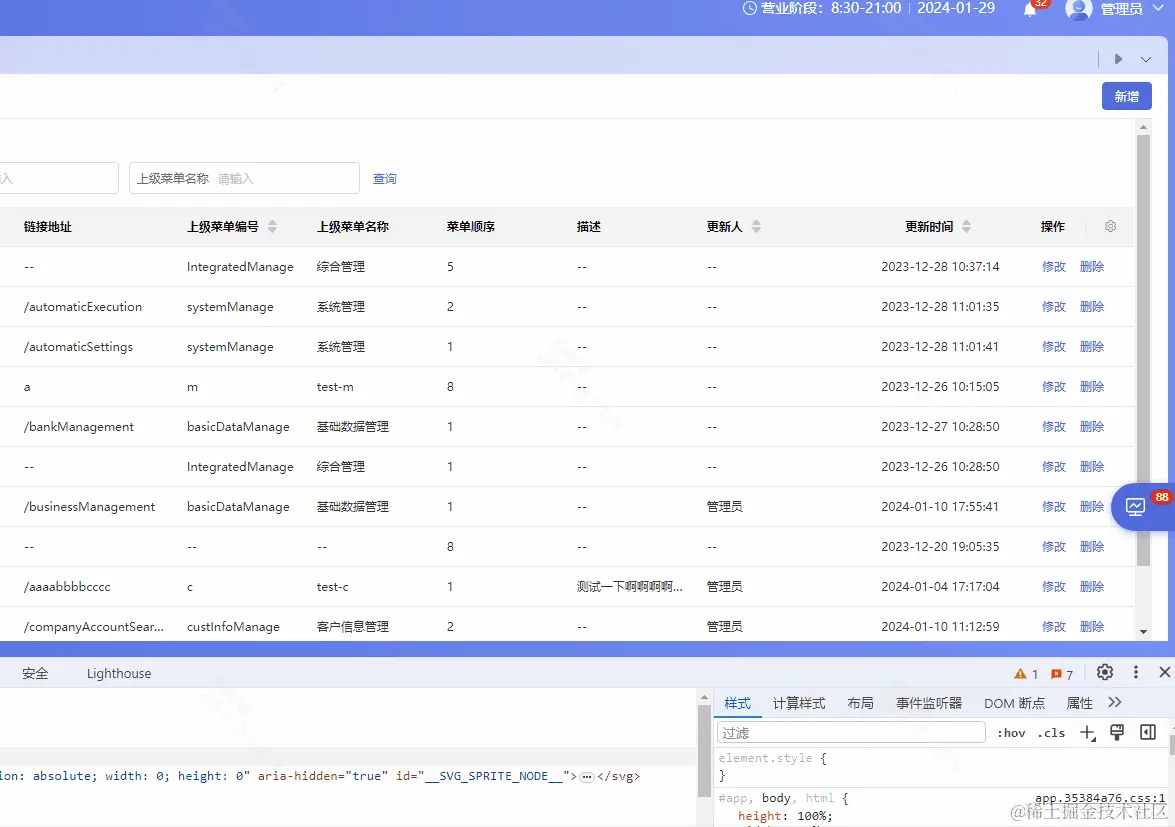Click the rendering emulation brush icon
The height and width of the screenshot is (827, 1175).
pos(1117,732)
